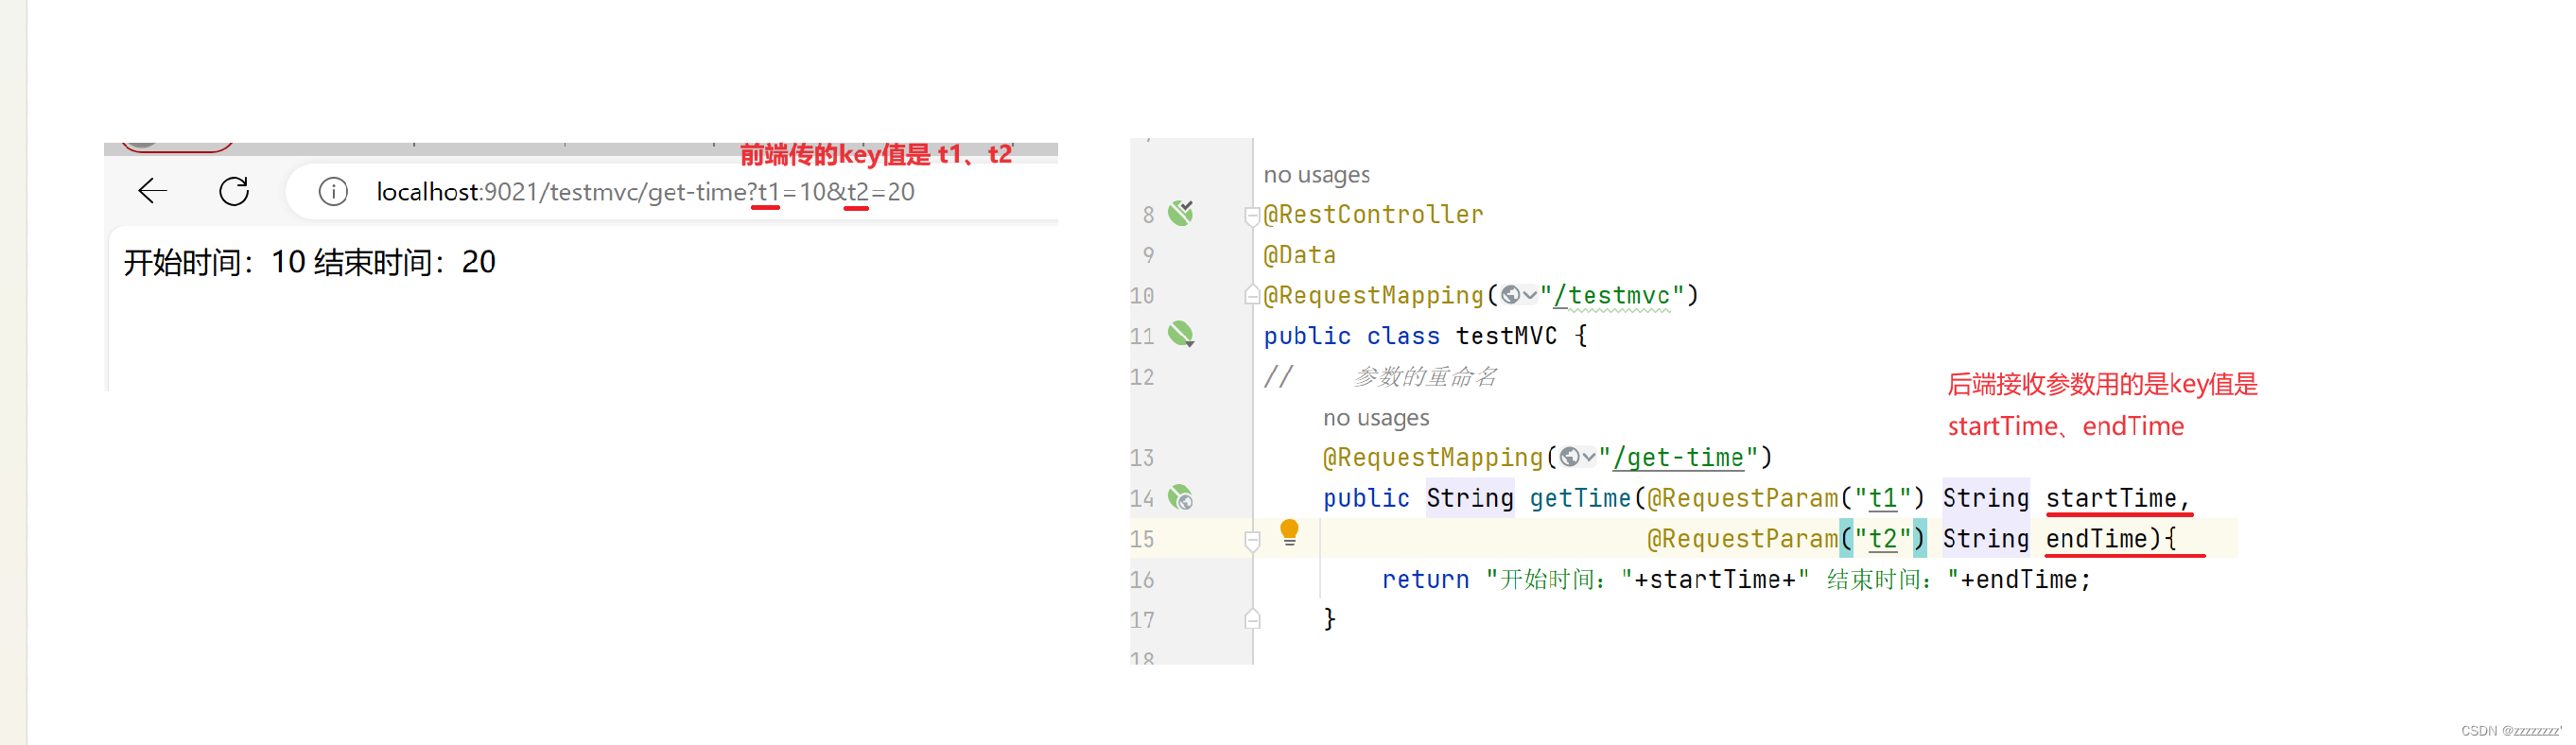2576x745 pixels.
Task: Click the return keyword on line 16
Action: point(1425,579)
